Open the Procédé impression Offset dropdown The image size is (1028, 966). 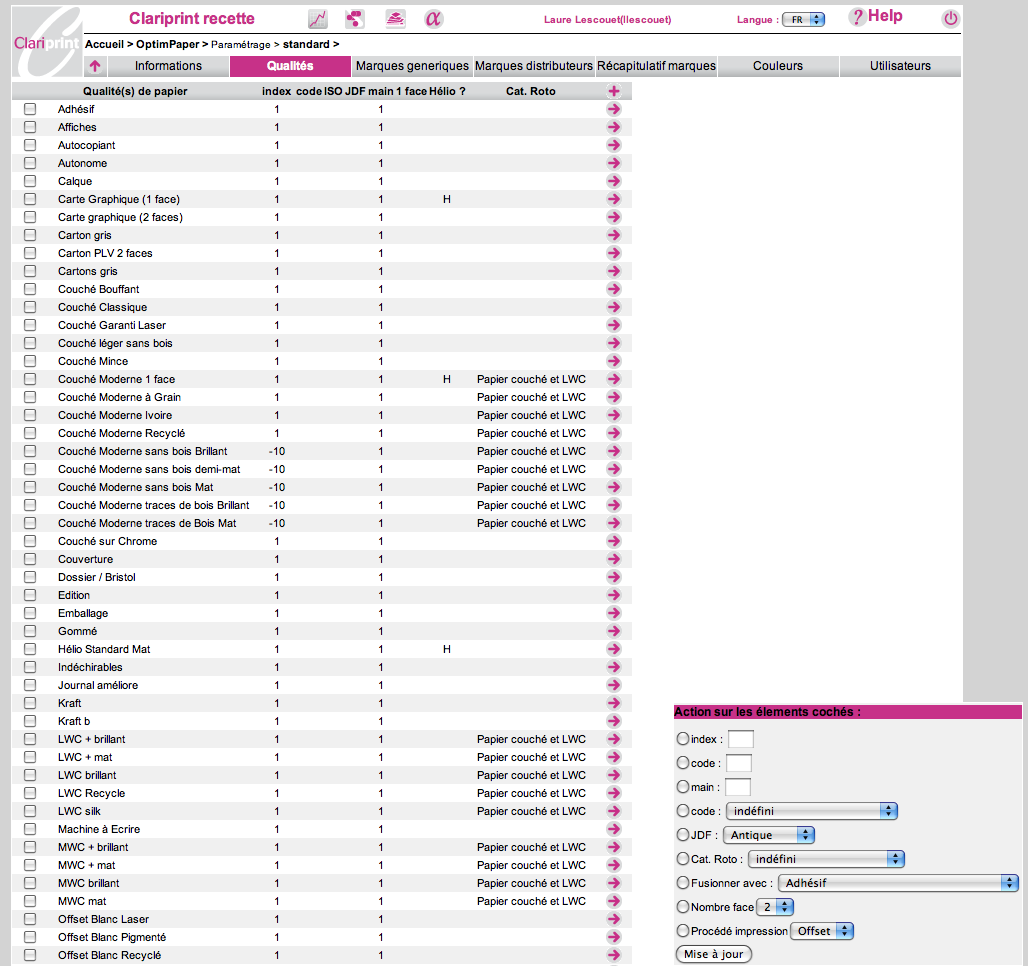(822, 931)
